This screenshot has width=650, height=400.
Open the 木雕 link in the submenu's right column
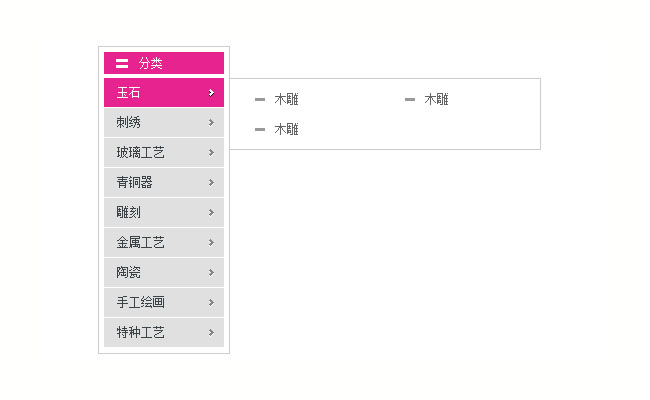(x=436, y=99)
